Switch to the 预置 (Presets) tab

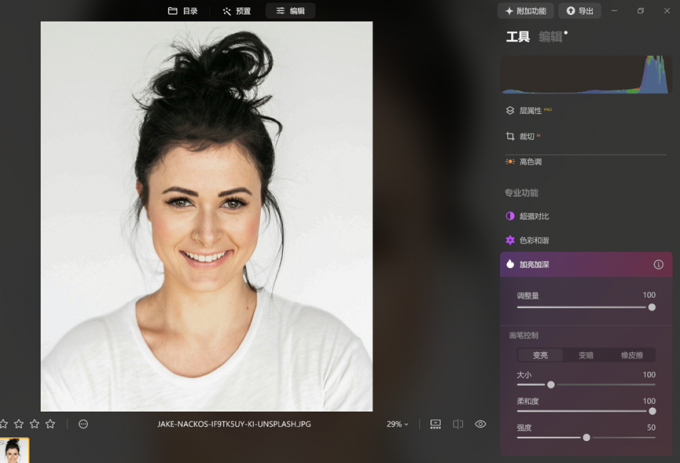(x=237, y=11)
